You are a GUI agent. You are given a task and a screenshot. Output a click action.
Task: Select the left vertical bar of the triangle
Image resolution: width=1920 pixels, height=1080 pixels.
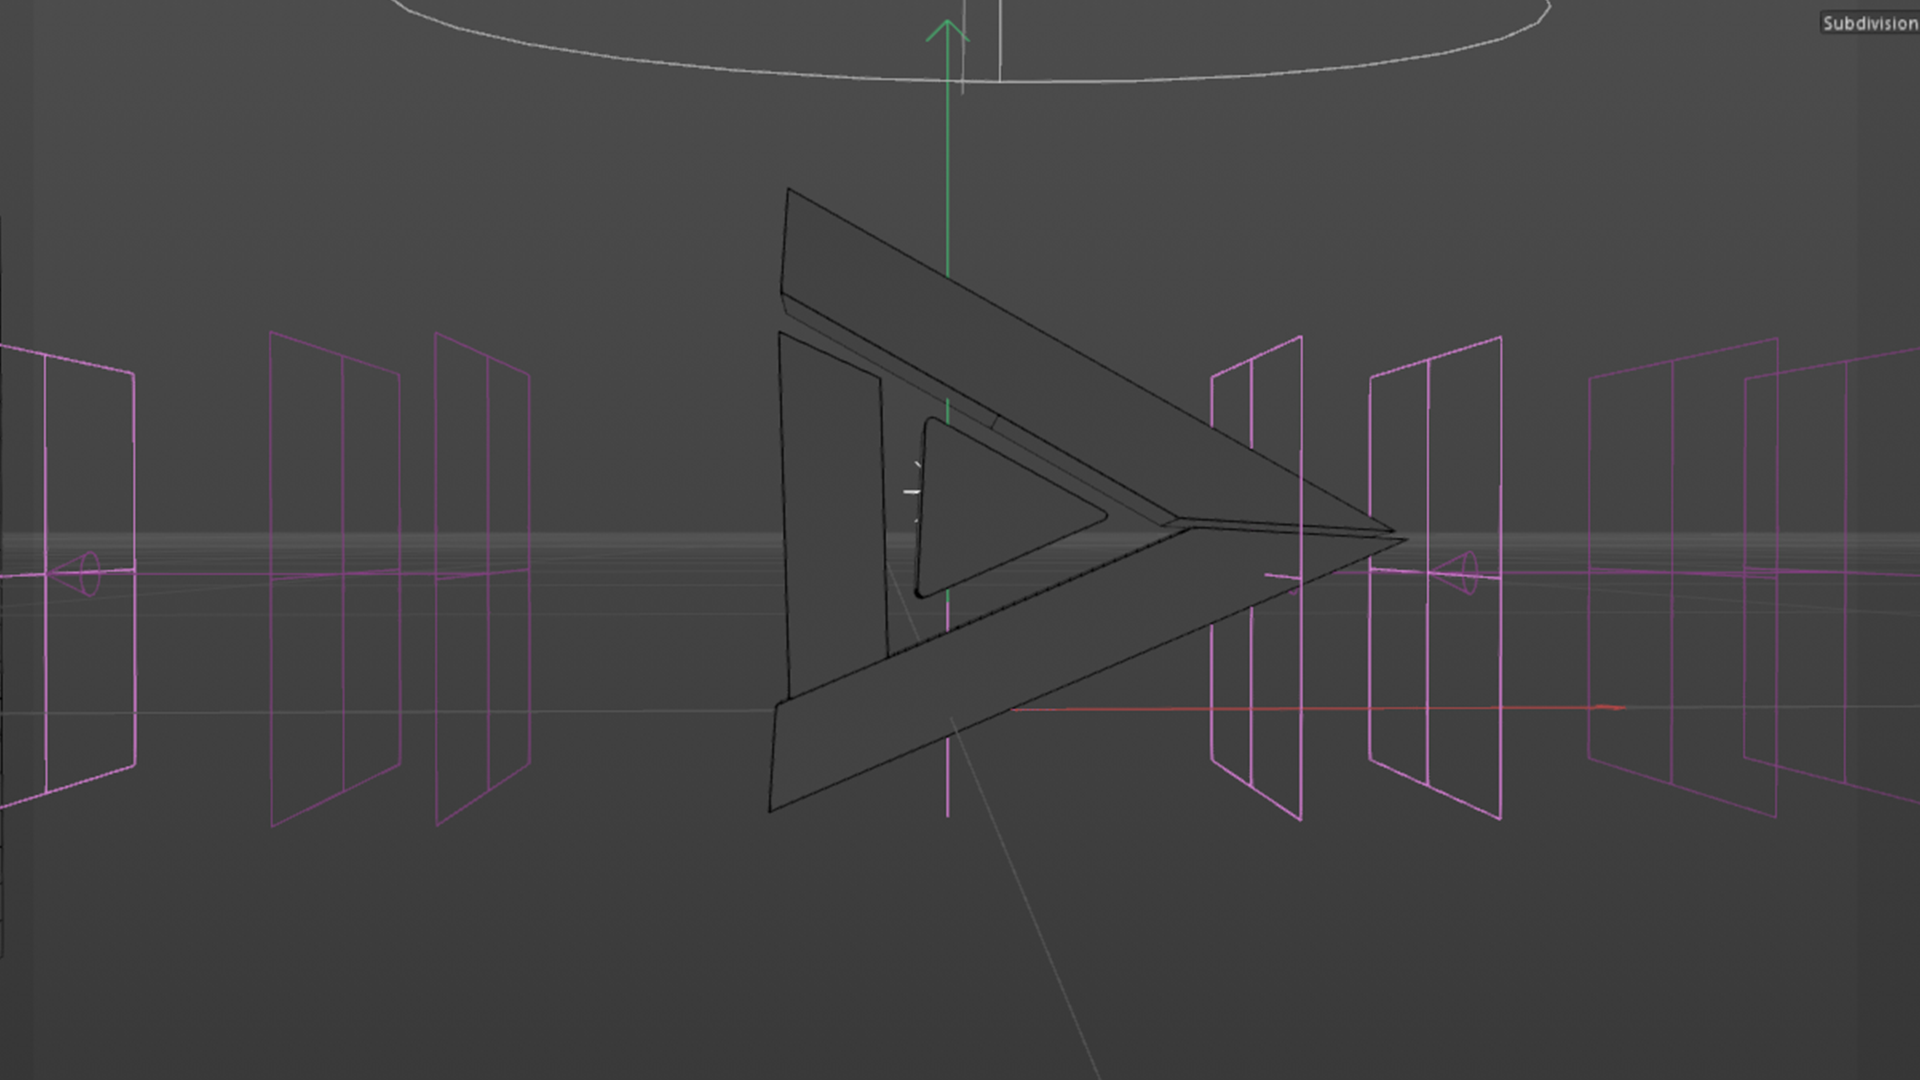pos(830,500)
